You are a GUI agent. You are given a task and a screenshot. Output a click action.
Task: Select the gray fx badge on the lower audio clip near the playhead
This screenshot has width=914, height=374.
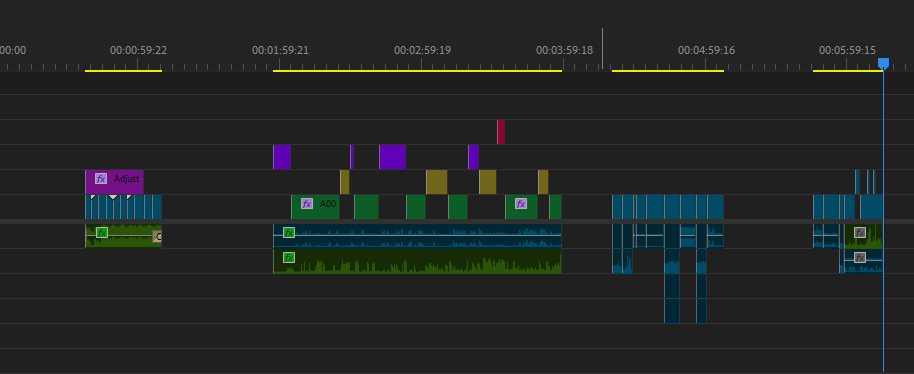click(x=860, y=257)
